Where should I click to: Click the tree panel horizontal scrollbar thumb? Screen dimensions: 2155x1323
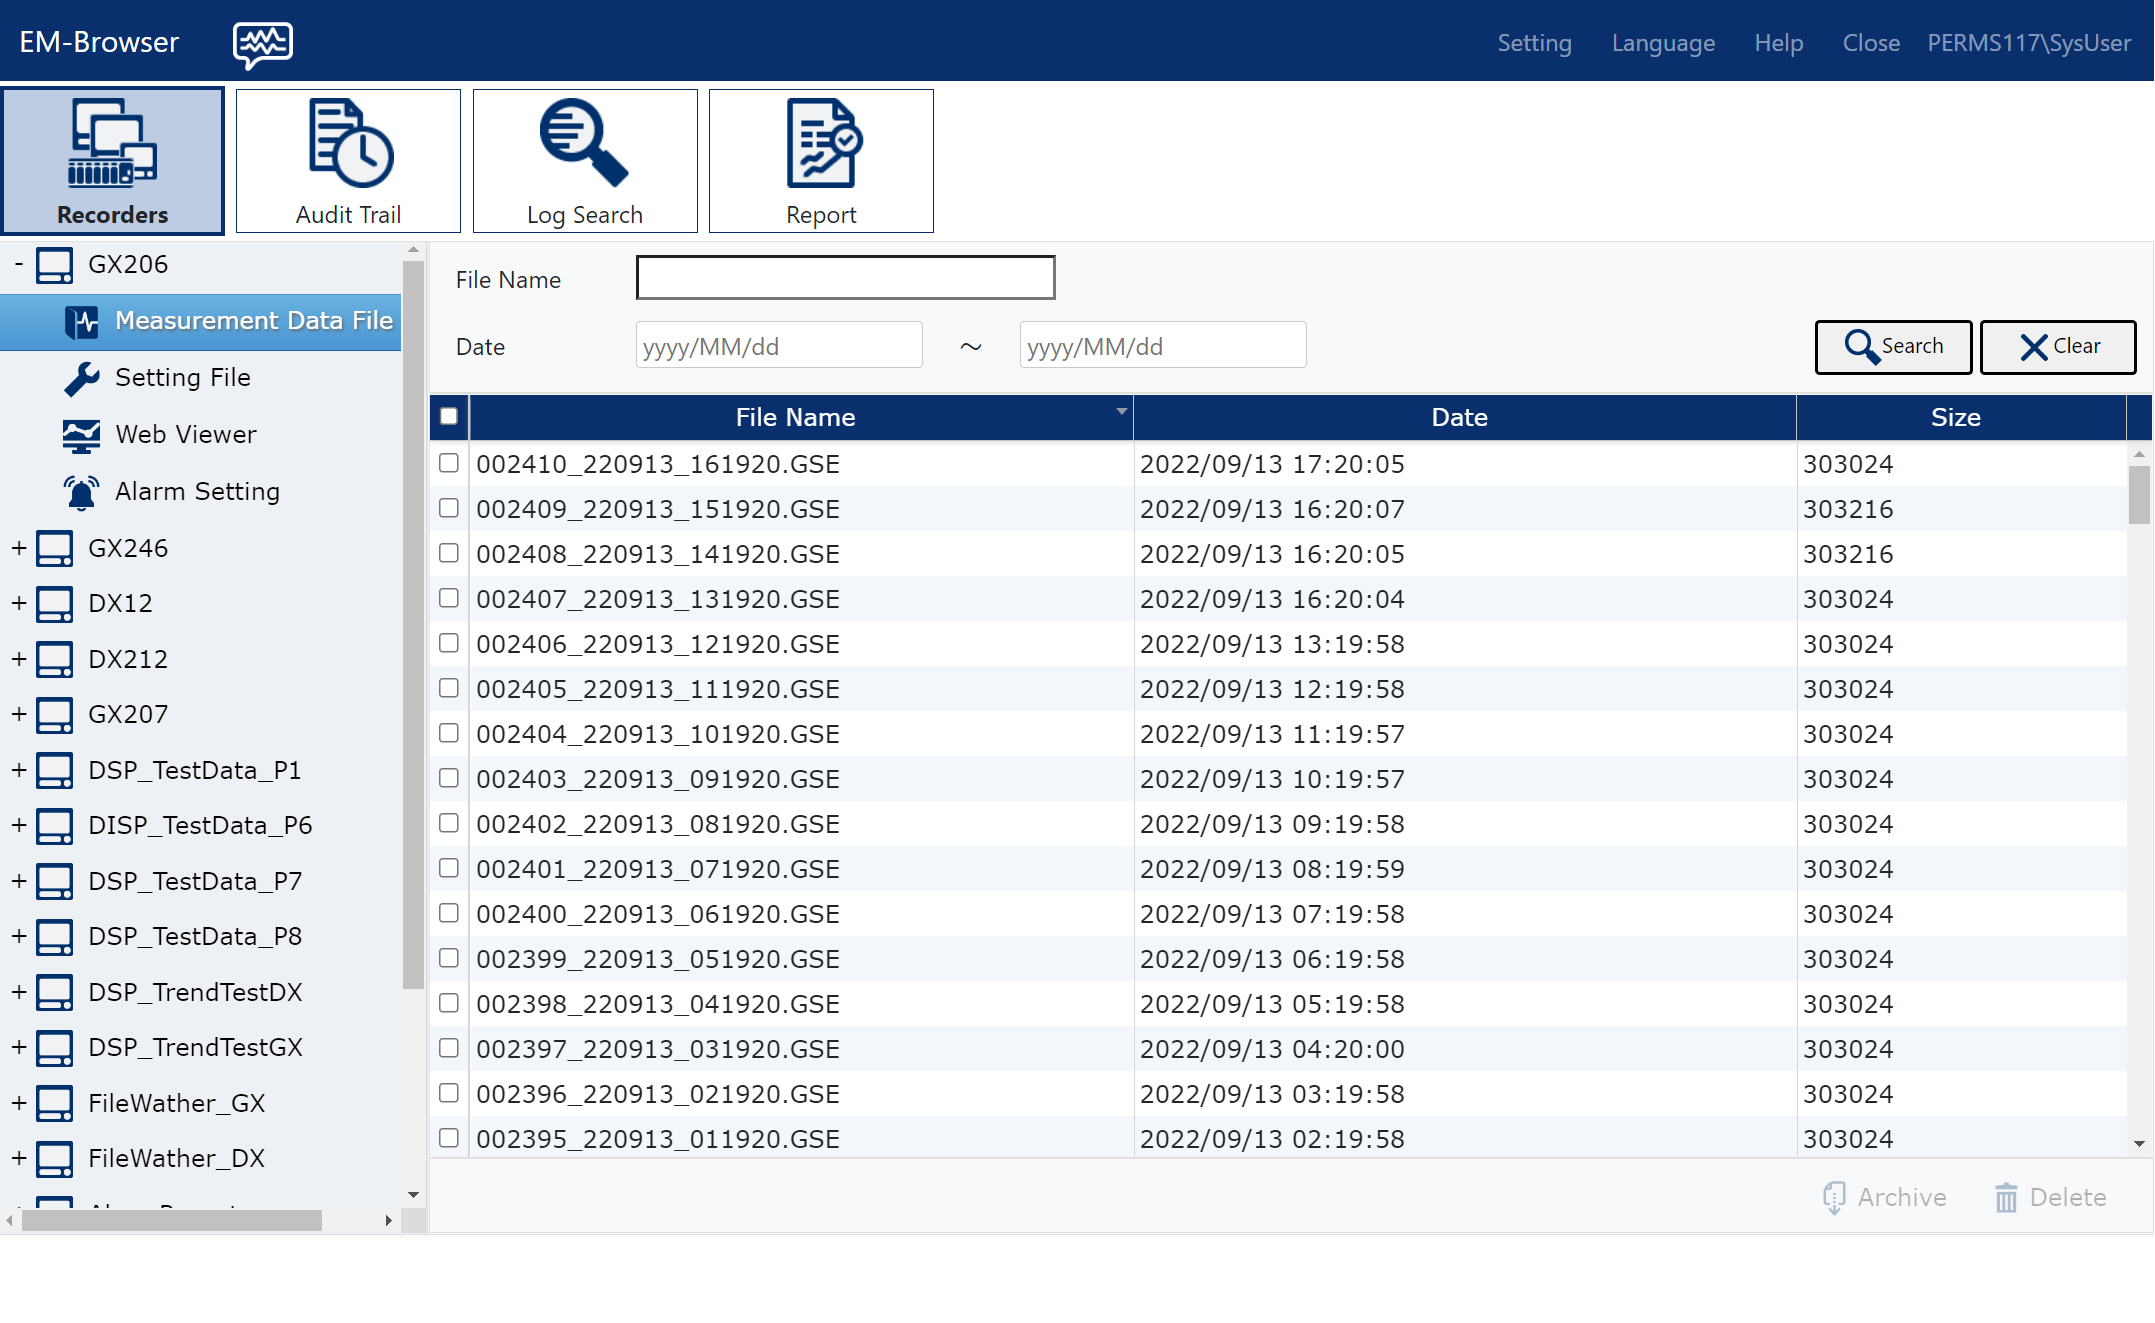tap(172, 1220)
